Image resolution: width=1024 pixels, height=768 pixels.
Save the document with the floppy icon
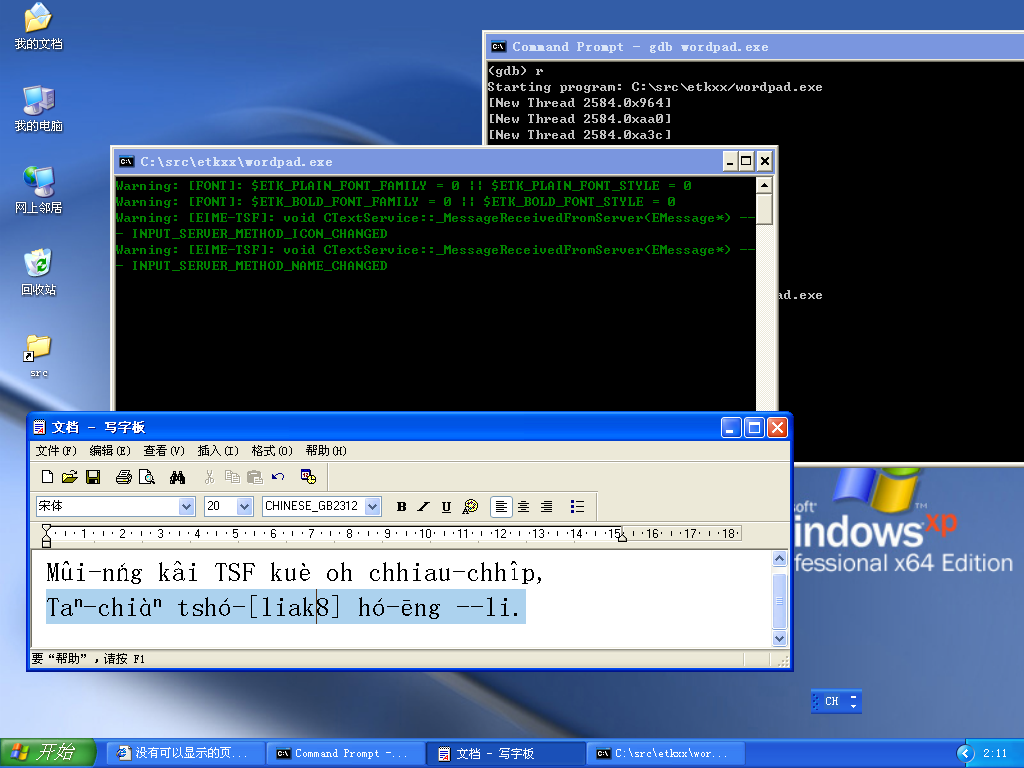click(x=92, y=477)
